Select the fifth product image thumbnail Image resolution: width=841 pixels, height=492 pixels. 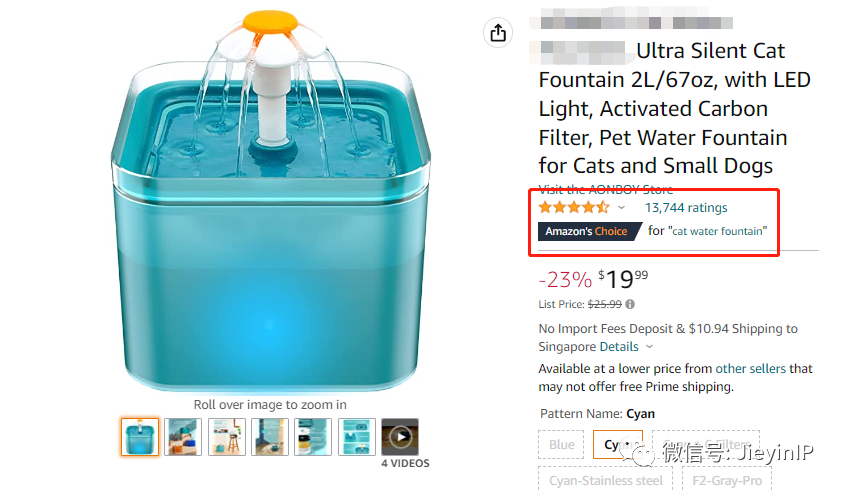coord(313,437)
